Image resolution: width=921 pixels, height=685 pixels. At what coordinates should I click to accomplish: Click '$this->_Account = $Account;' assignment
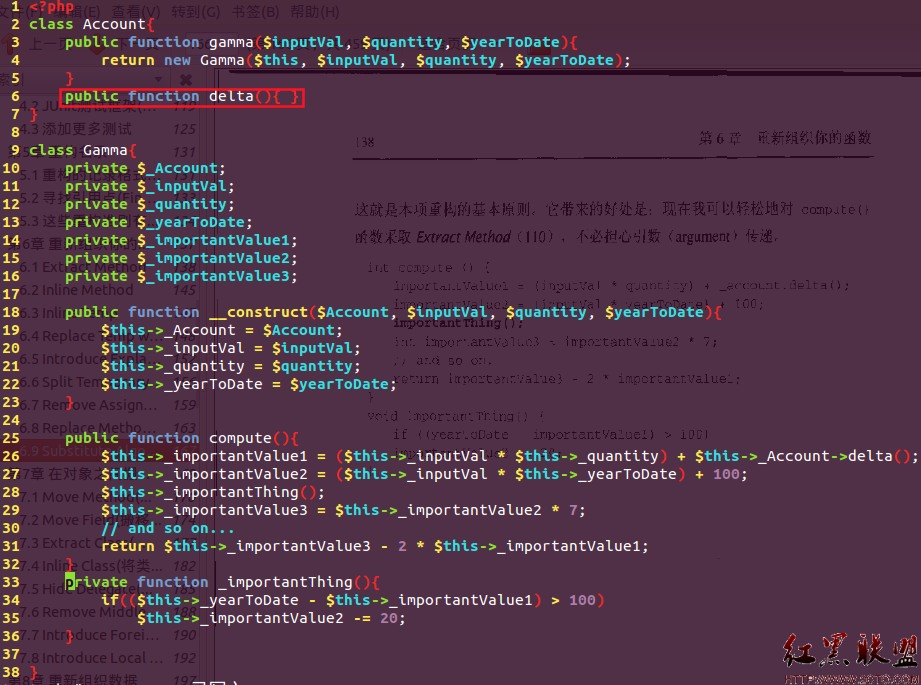[221, 331]
